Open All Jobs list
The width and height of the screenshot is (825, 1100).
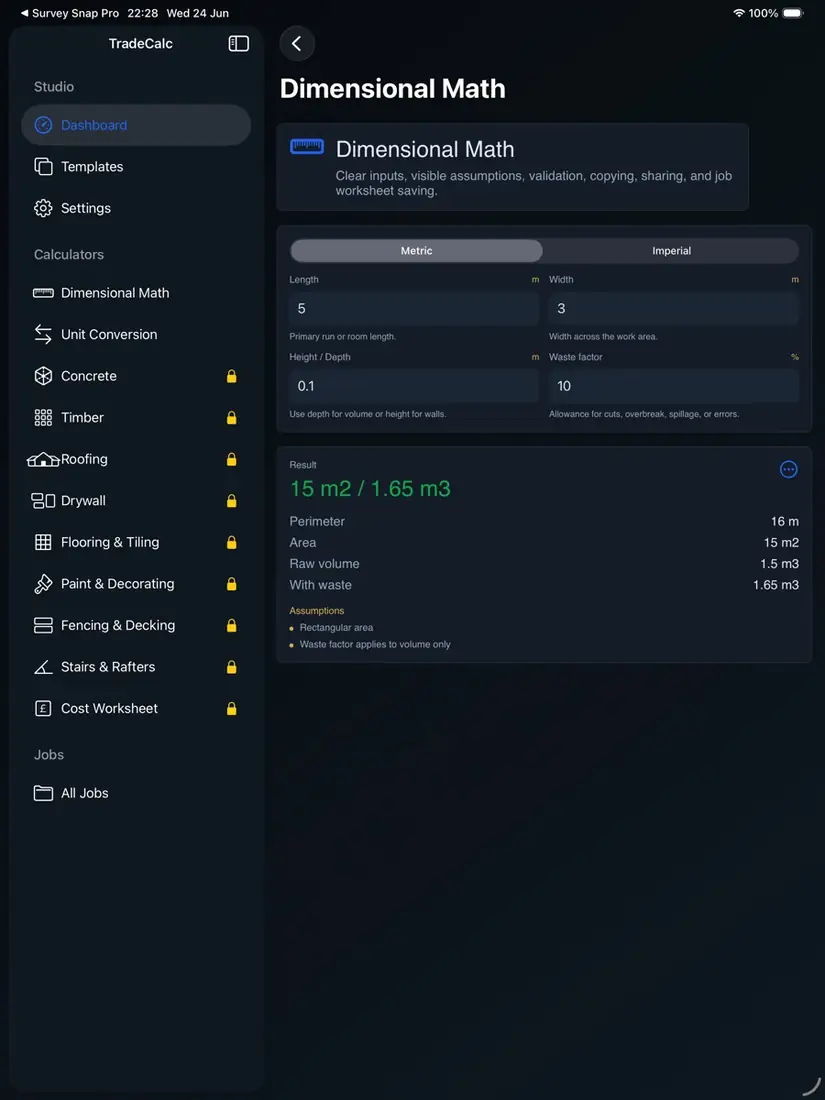tap(136, 793)
